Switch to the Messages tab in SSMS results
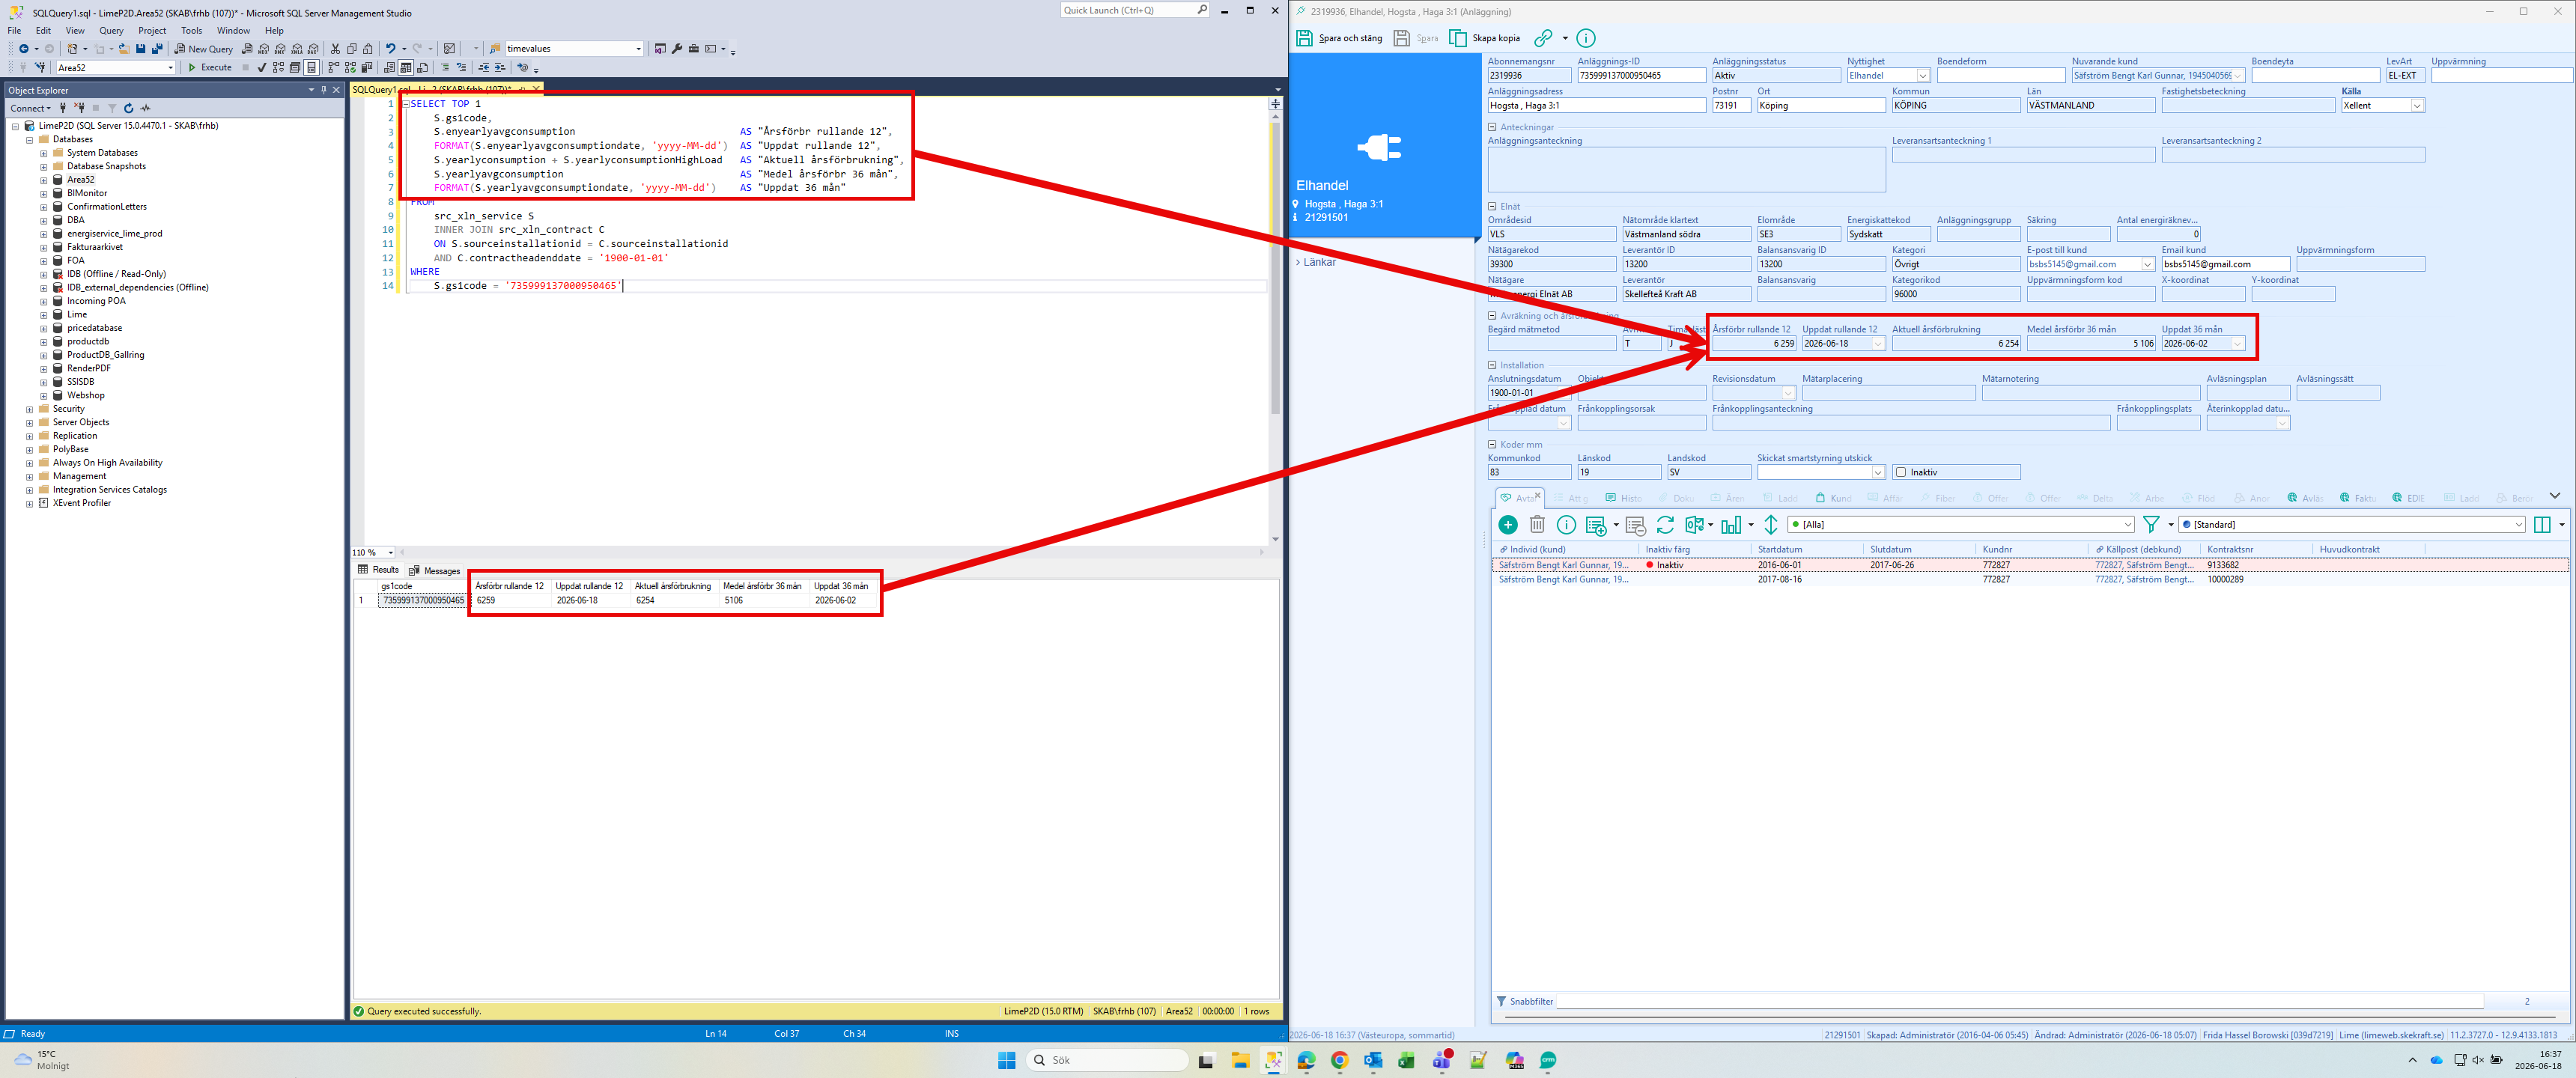This screenshot has height=1078, width=2576. [x=435, y=571]
